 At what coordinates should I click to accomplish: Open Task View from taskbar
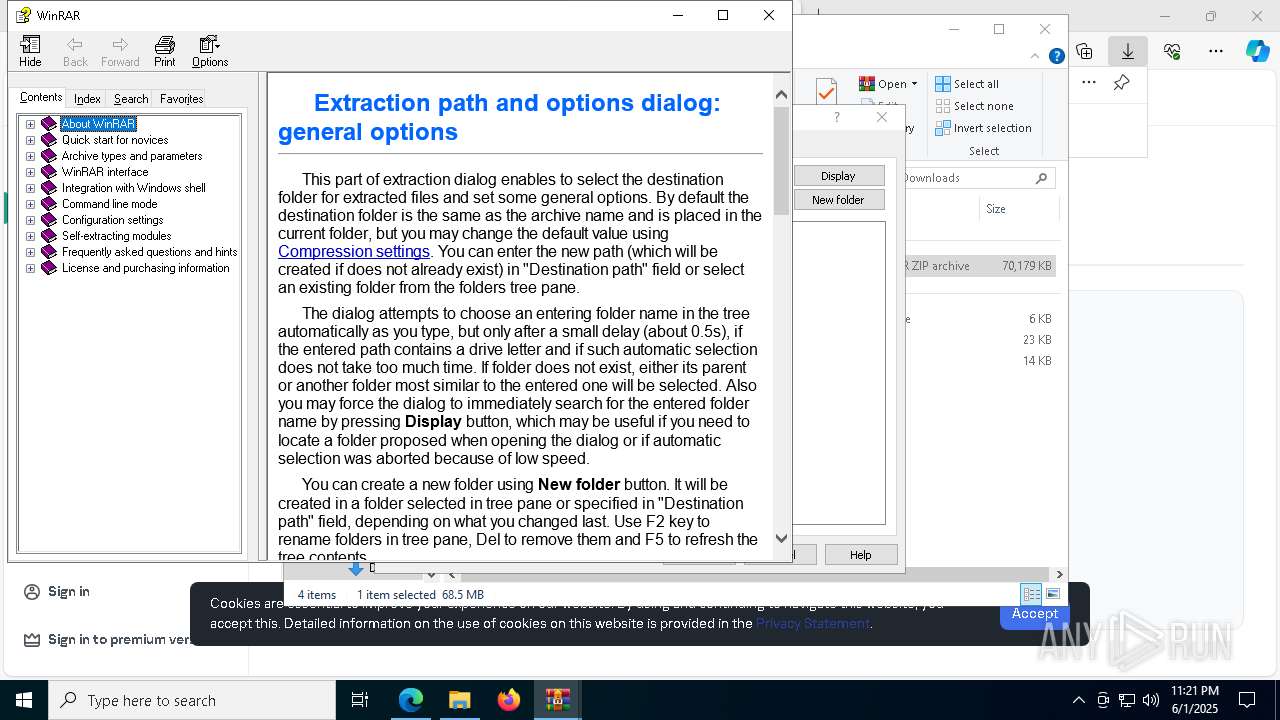(360, 700)
